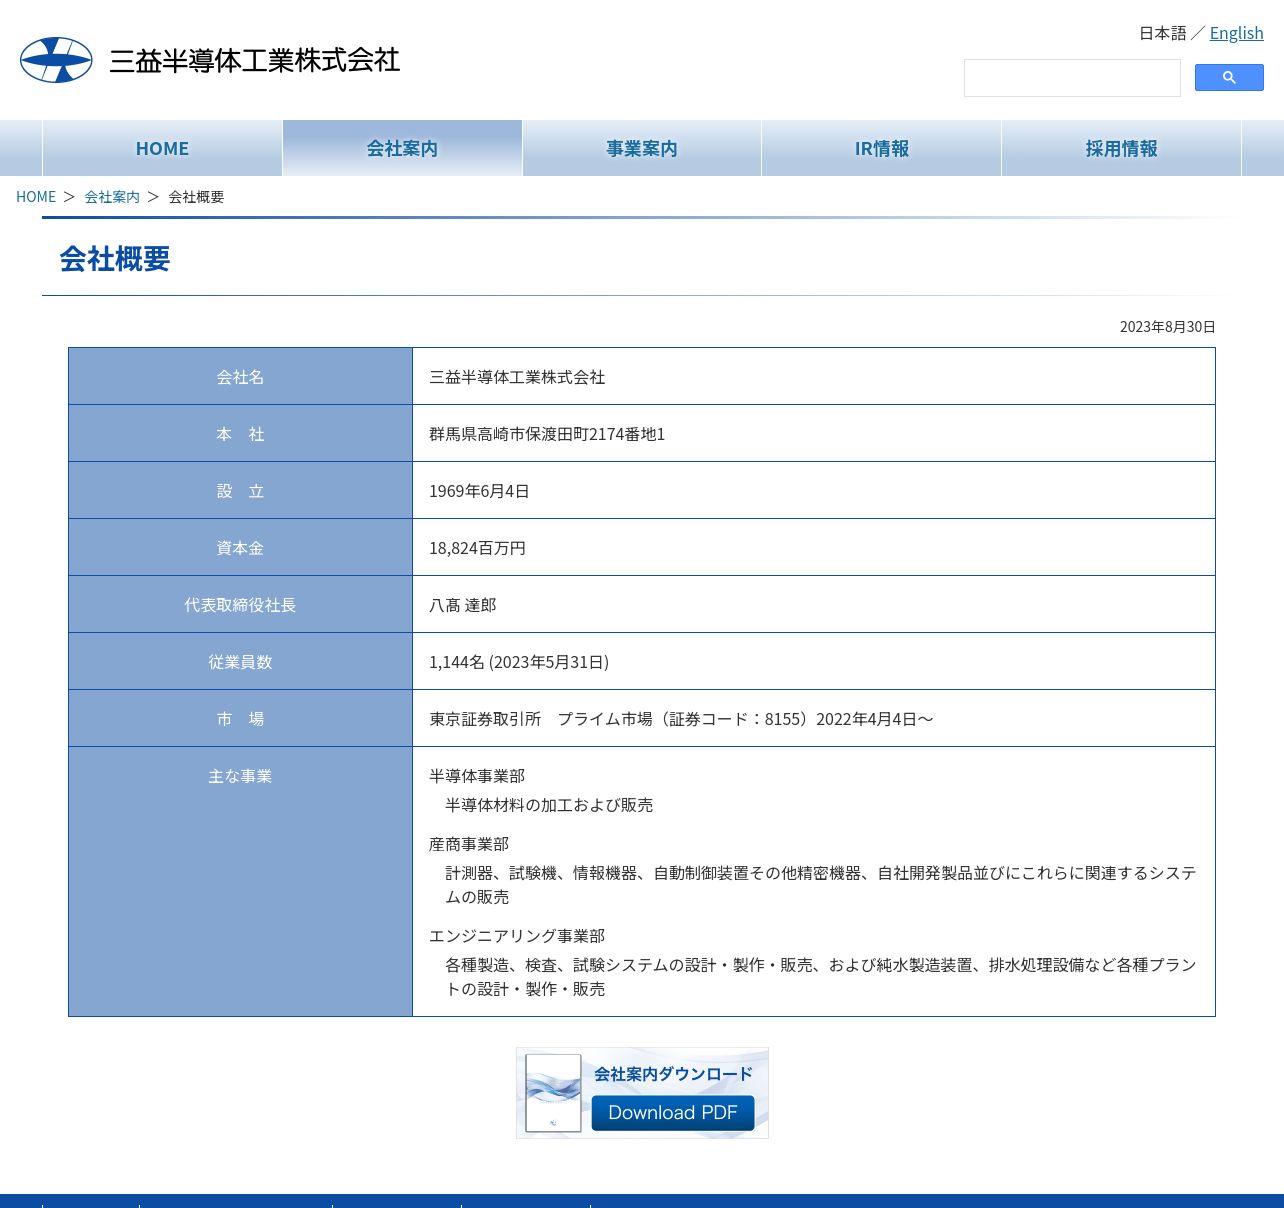The width and height of the screenshot is (1284, 1208).
Task: Click the address 群馬県高崎市保渡田町2174番地1
Action: tap(547, 434)
